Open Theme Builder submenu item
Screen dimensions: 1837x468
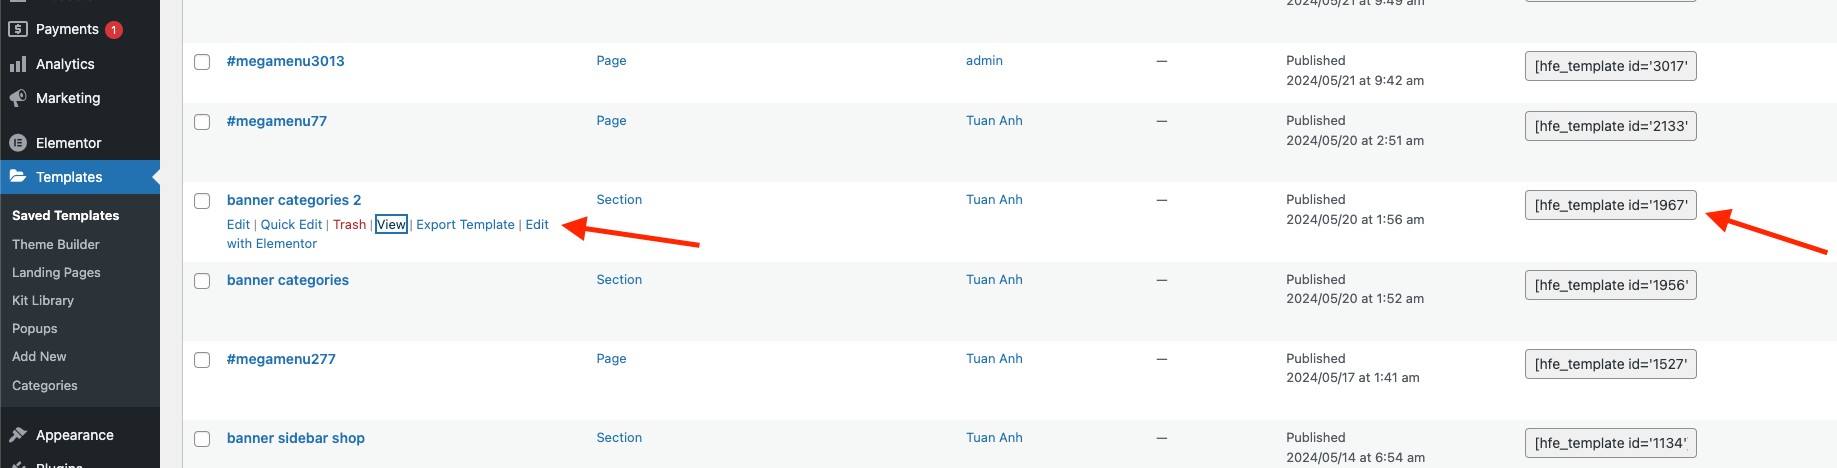coord(56,244)
